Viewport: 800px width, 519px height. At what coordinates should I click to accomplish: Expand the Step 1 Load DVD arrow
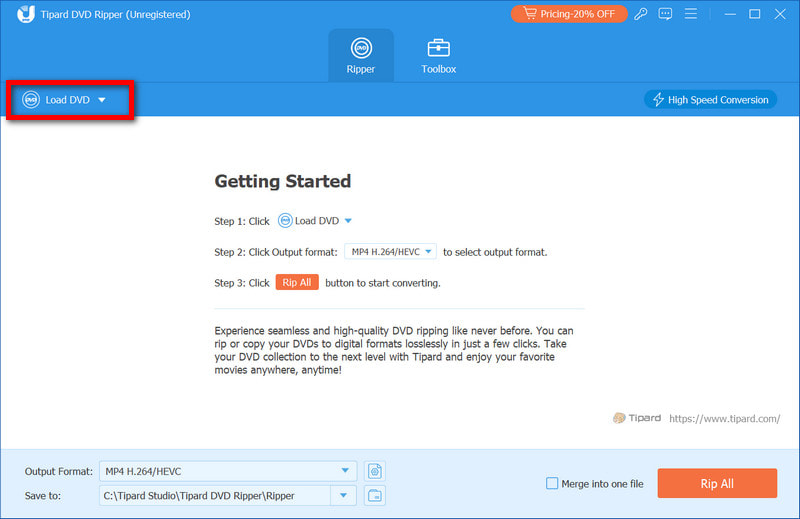348,221
